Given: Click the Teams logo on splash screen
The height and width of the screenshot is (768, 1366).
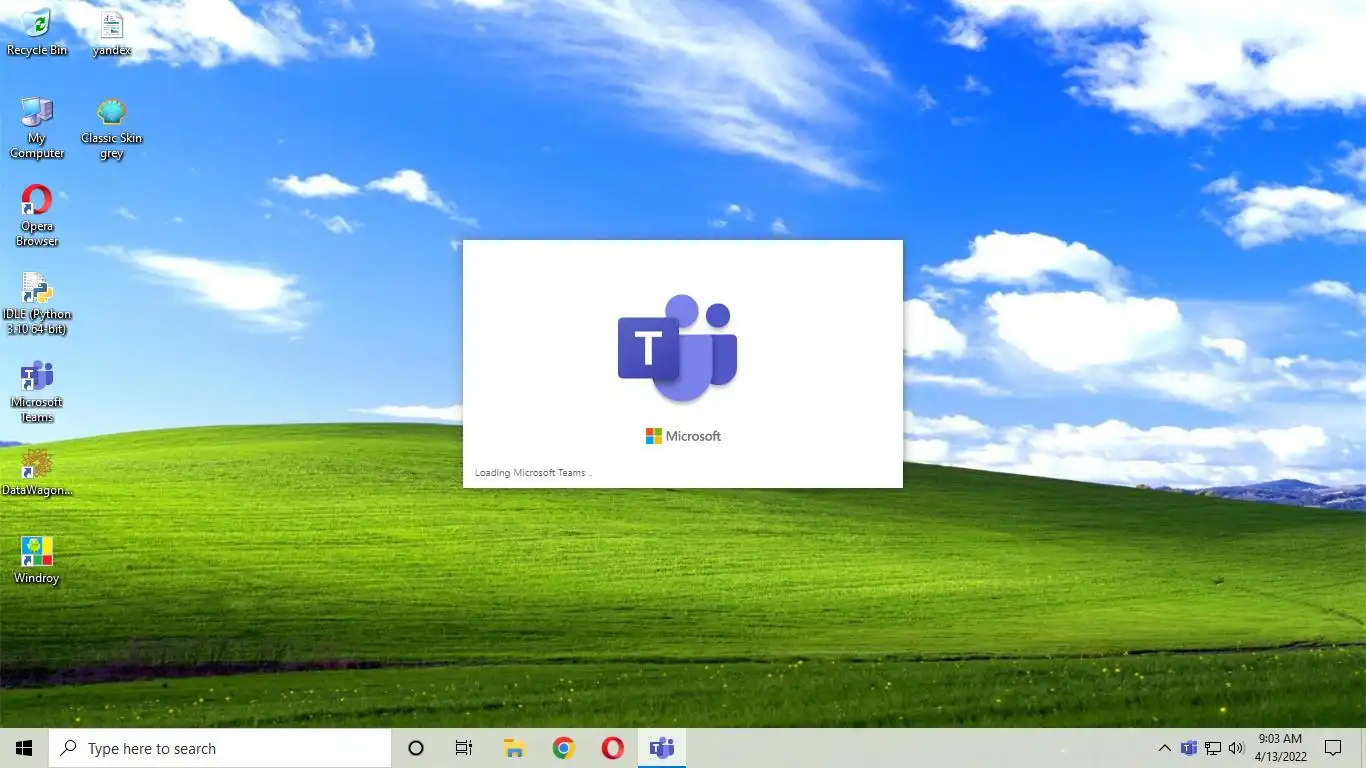Looking at the screenshot, I should [x=678, y=349].
